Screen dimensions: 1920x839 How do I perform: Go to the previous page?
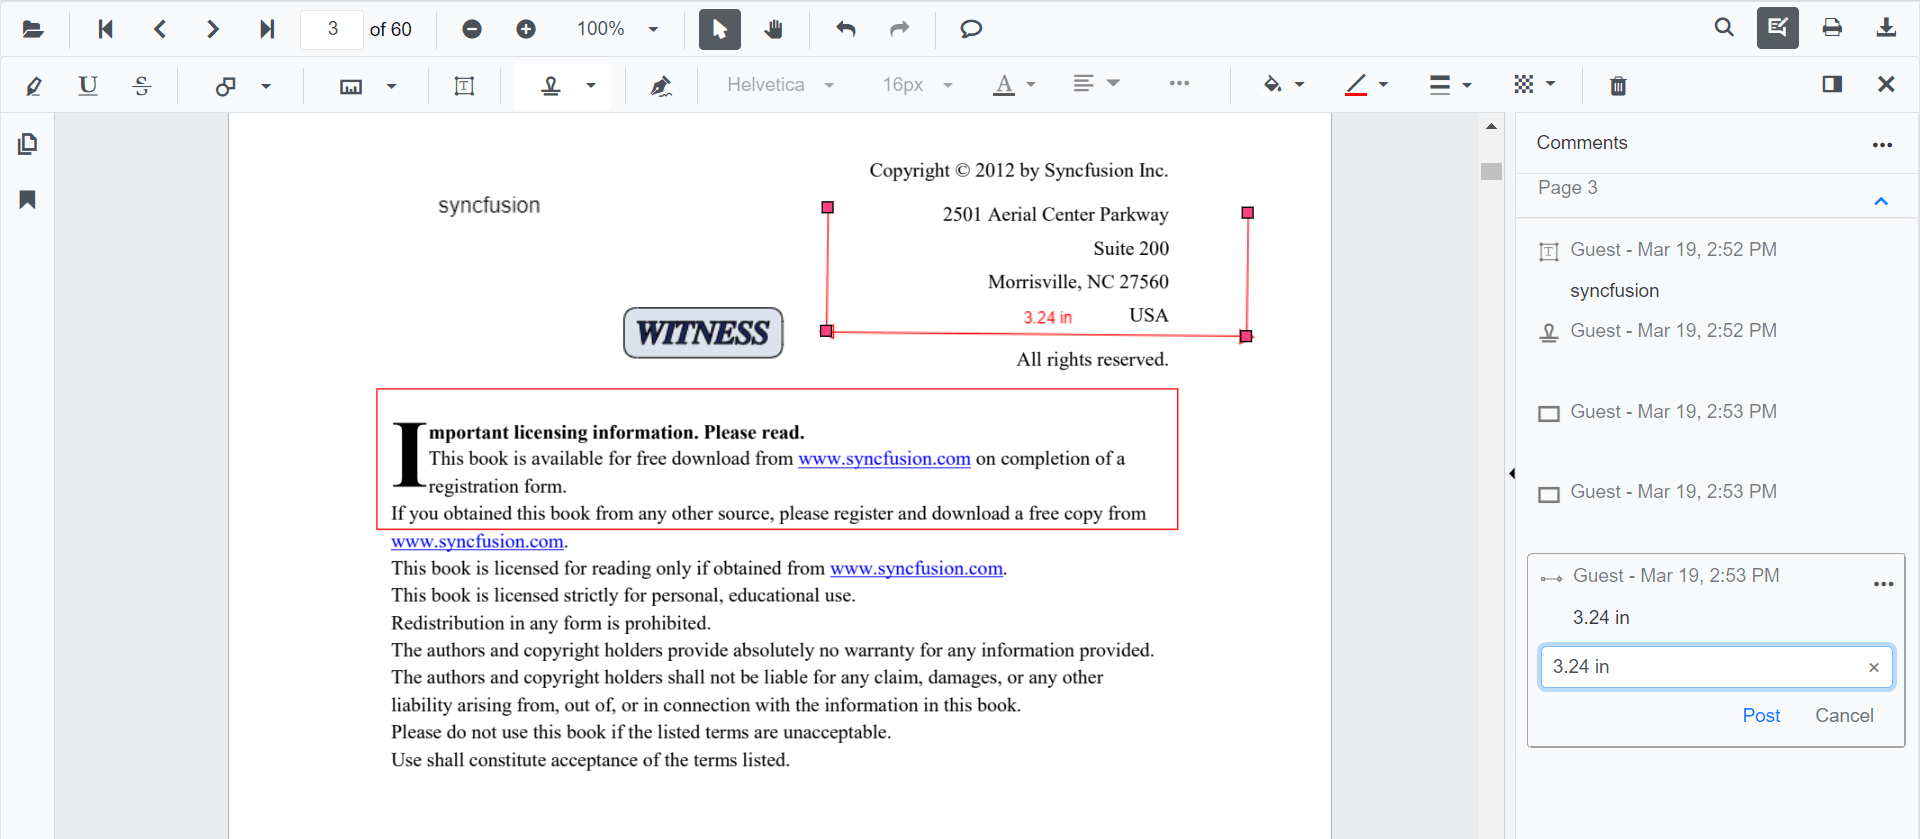point(160,29)
